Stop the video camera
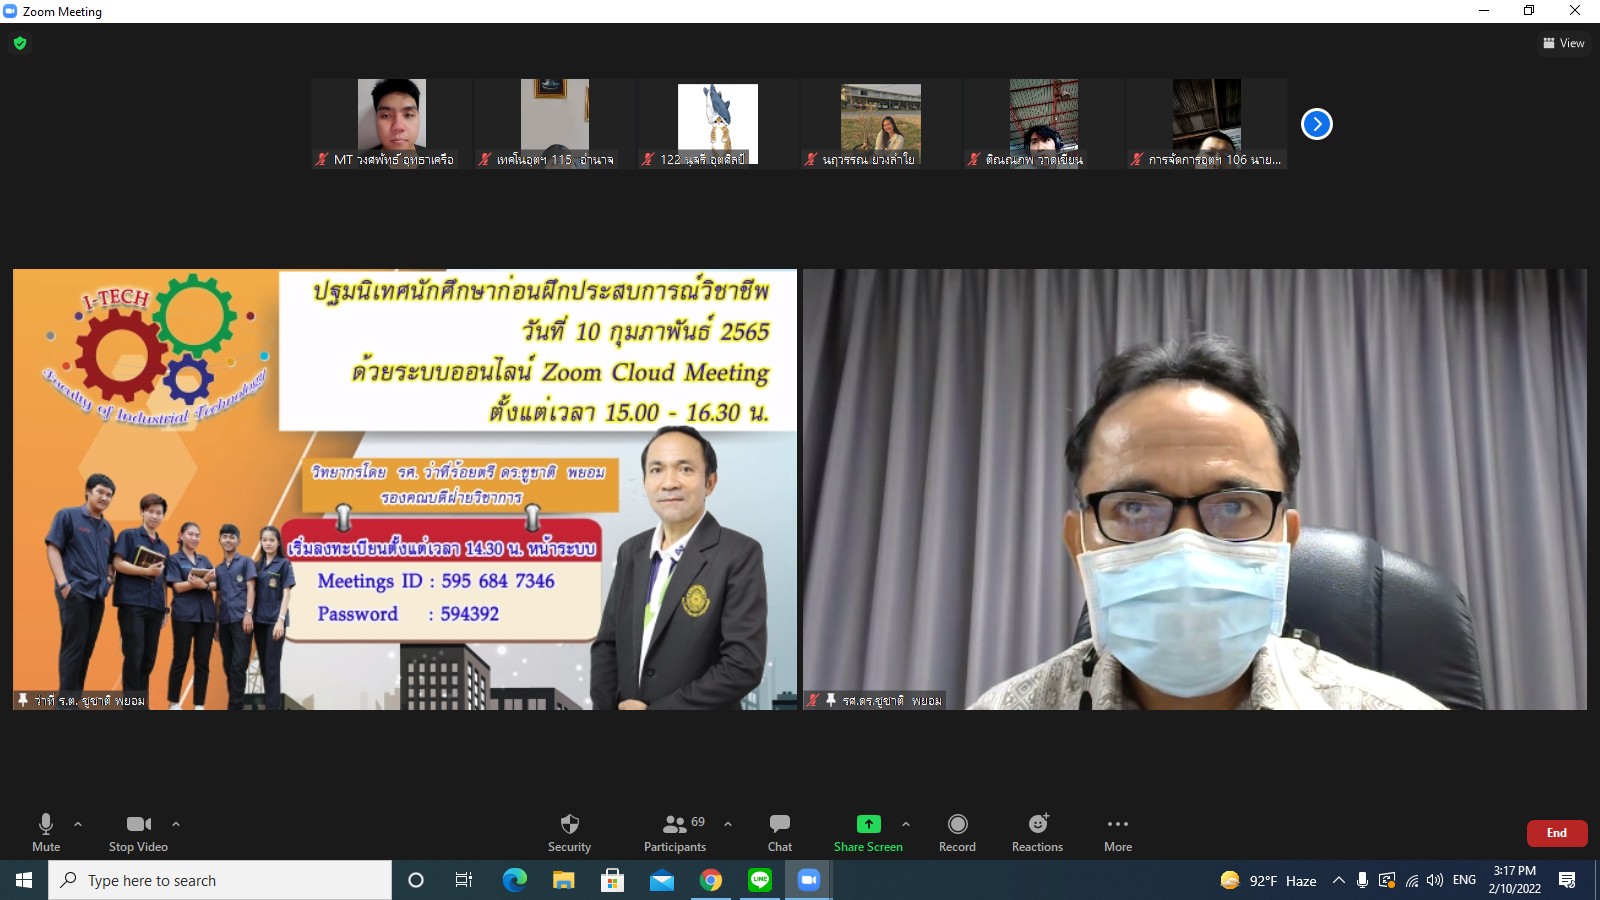This screenshot has width=1600, height=900. (x=138, y=832)
